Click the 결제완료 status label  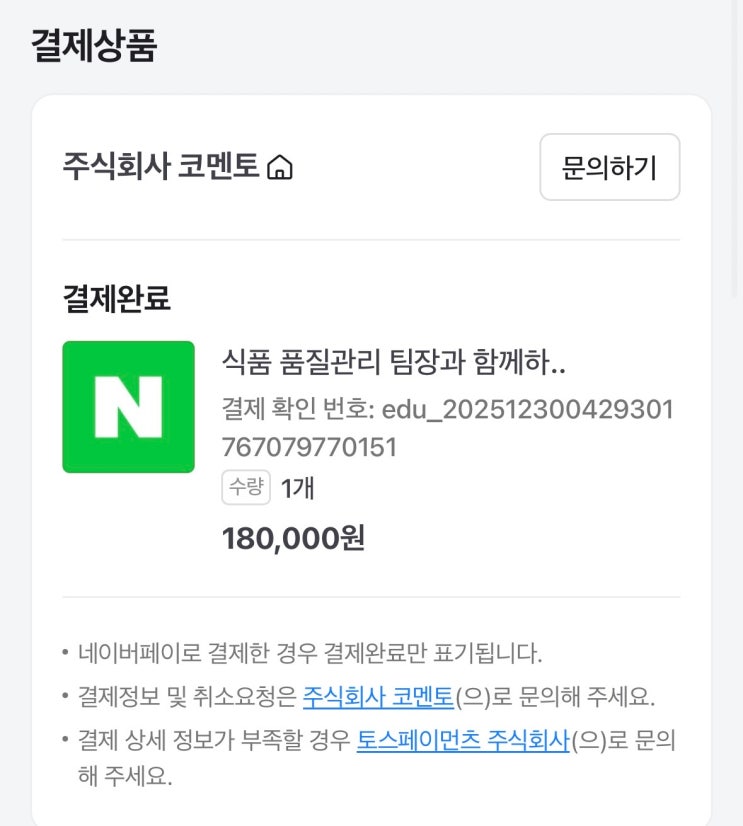point(116,298)
